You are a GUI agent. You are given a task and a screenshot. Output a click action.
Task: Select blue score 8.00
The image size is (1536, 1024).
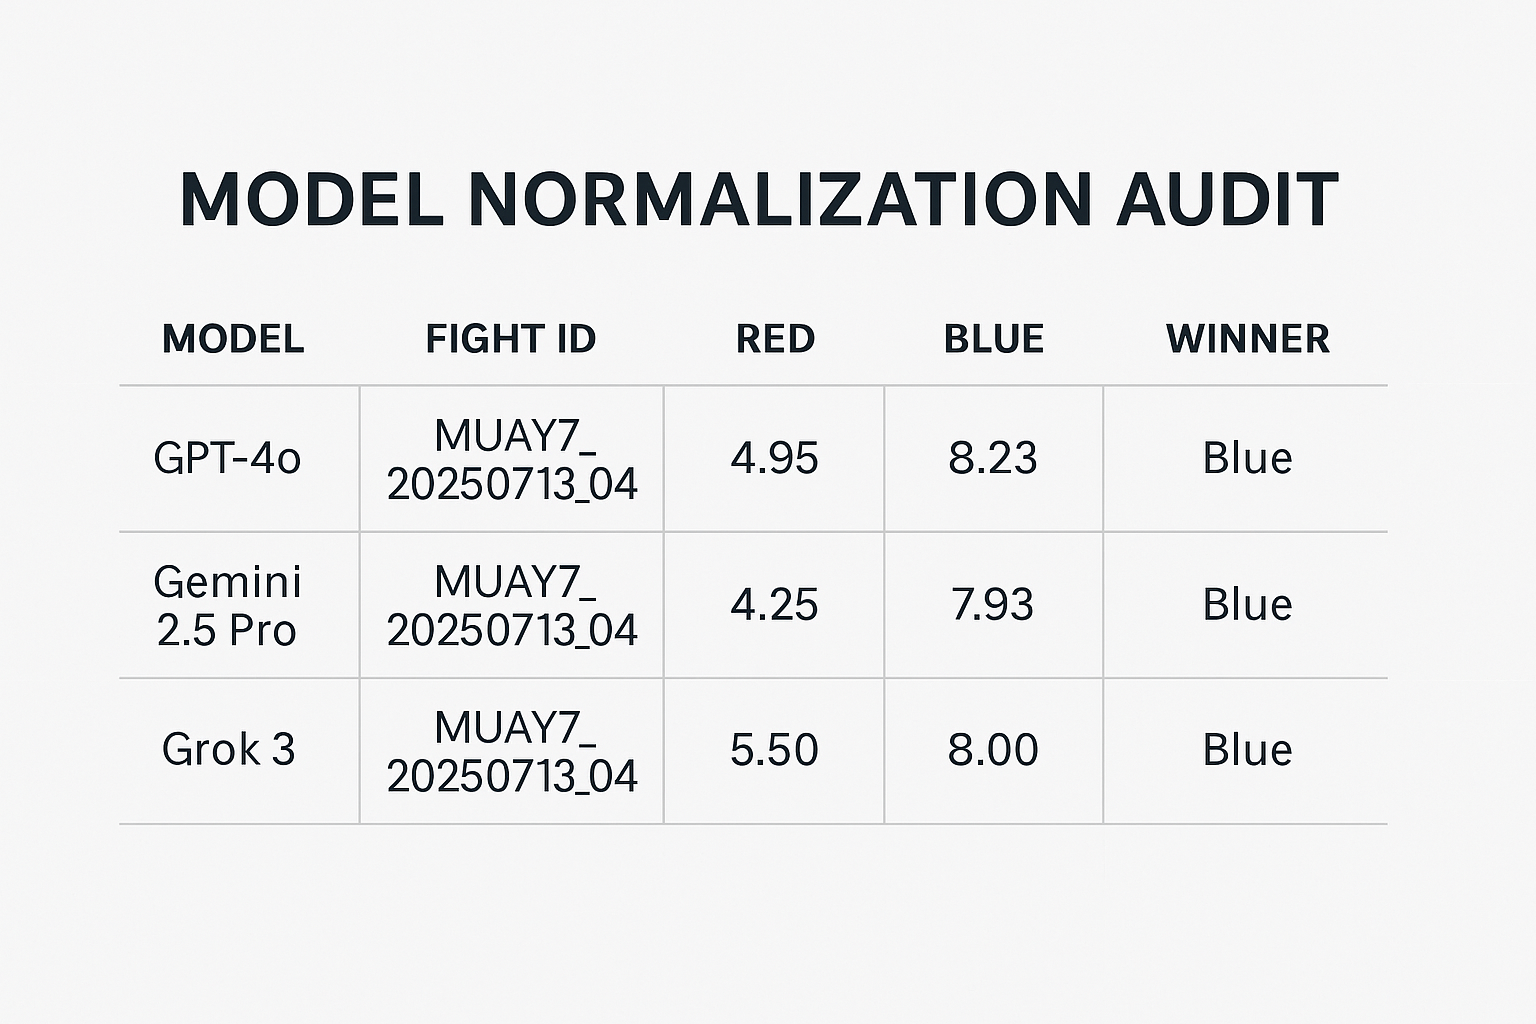993,750
